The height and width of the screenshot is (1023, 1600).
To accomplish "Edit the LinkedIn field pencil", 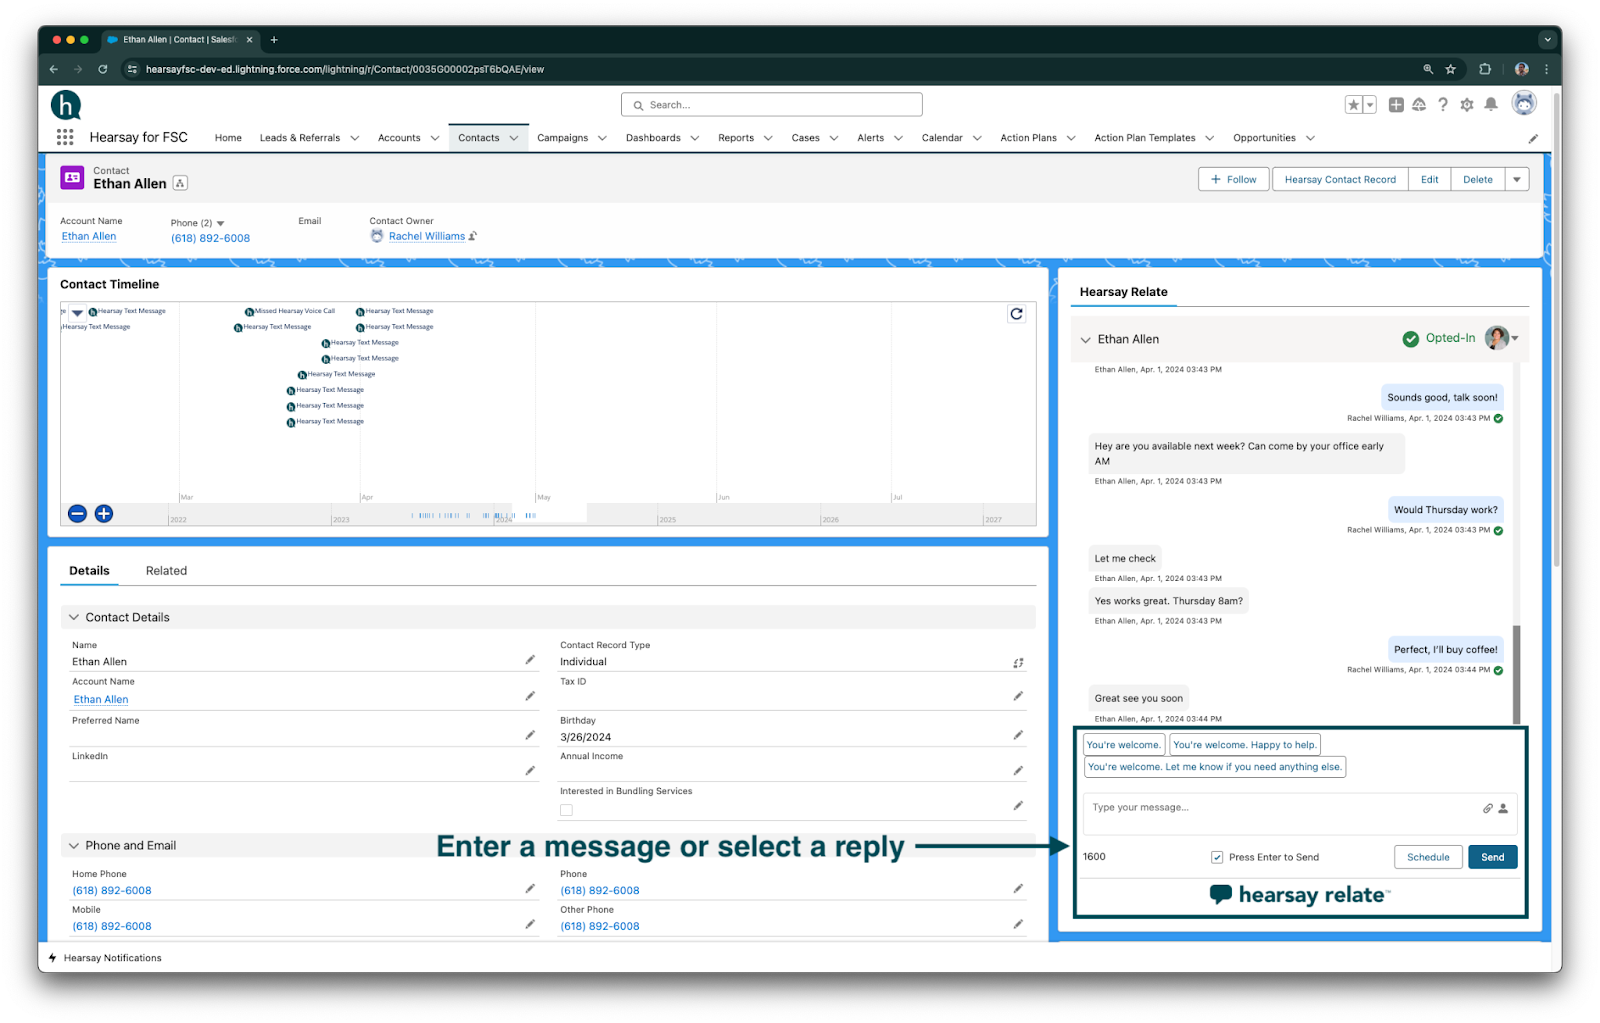I will point(530,770).
